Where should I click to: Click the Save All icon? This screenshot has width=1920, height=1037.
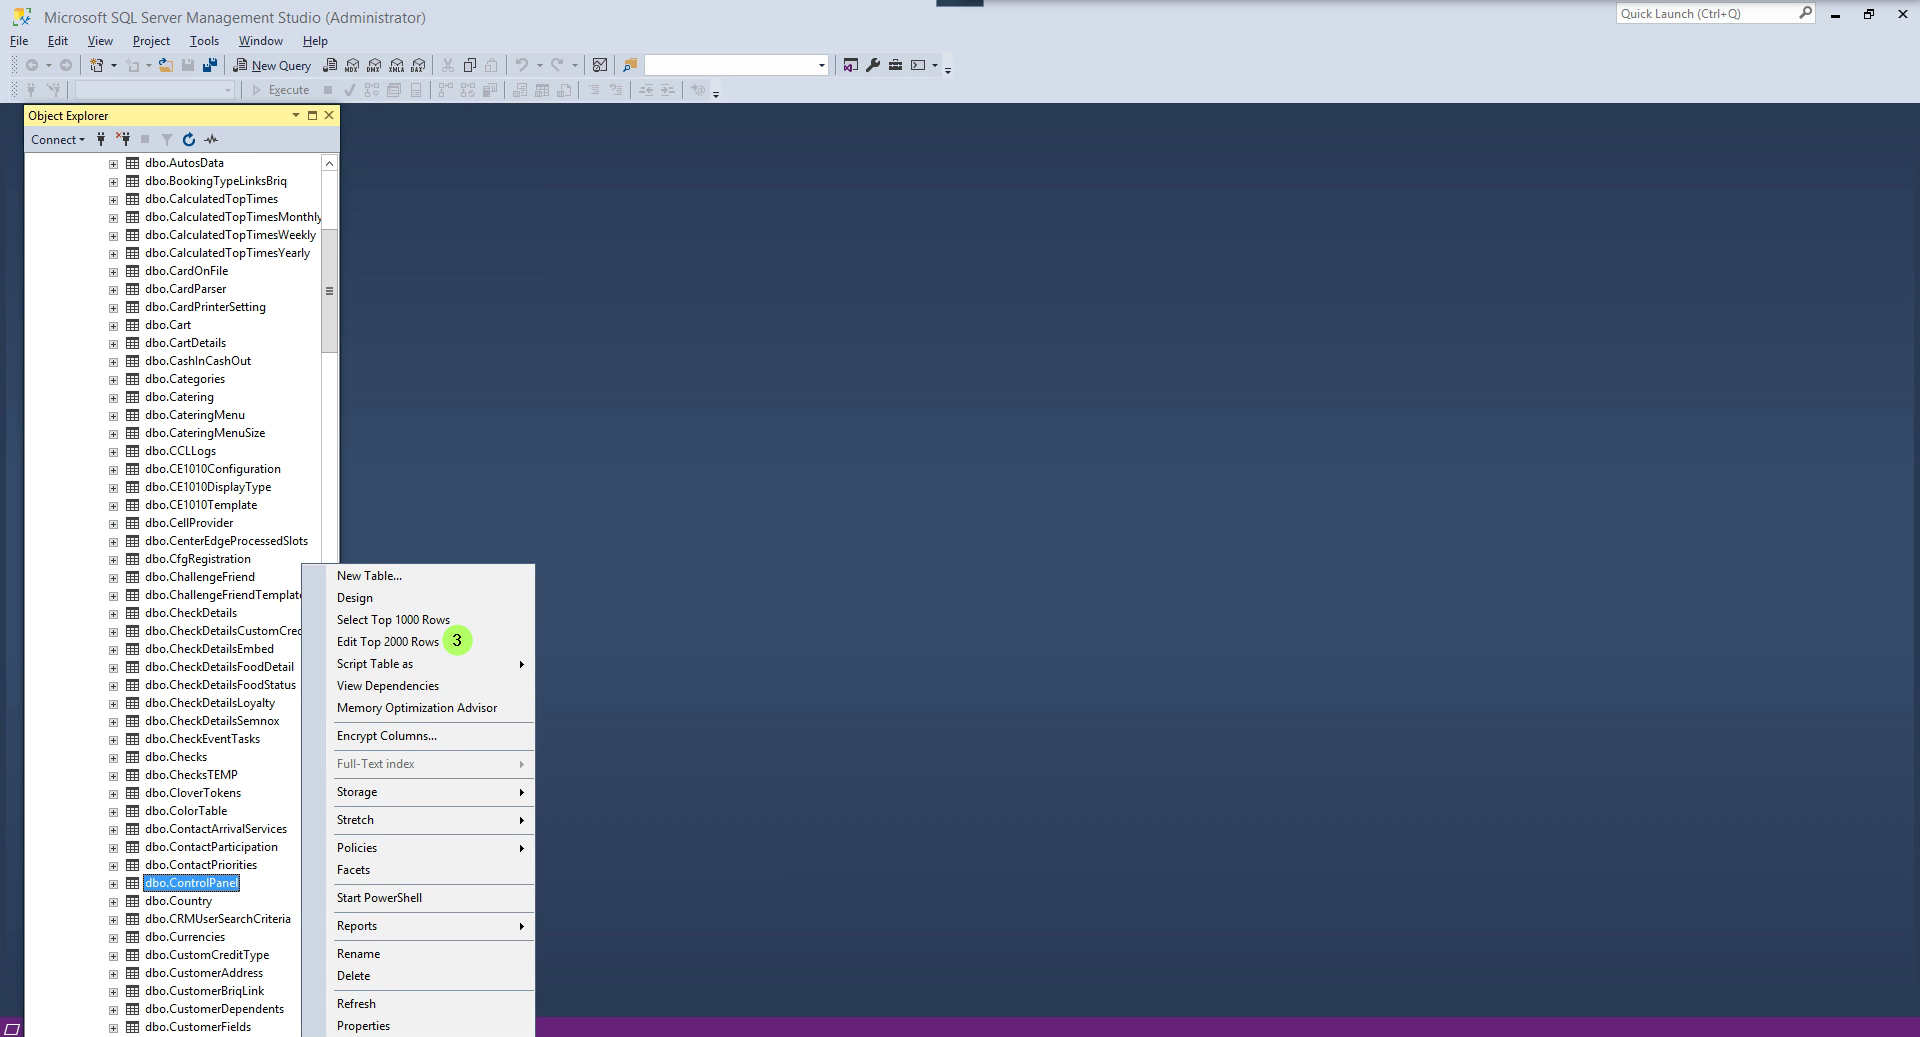point(210,65)
